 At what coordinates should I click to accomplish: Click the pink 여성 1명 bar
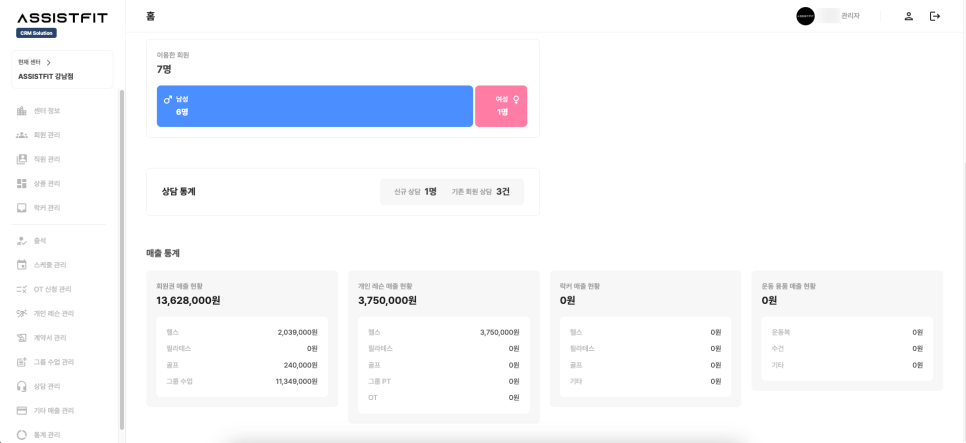(x=501, y=106)
